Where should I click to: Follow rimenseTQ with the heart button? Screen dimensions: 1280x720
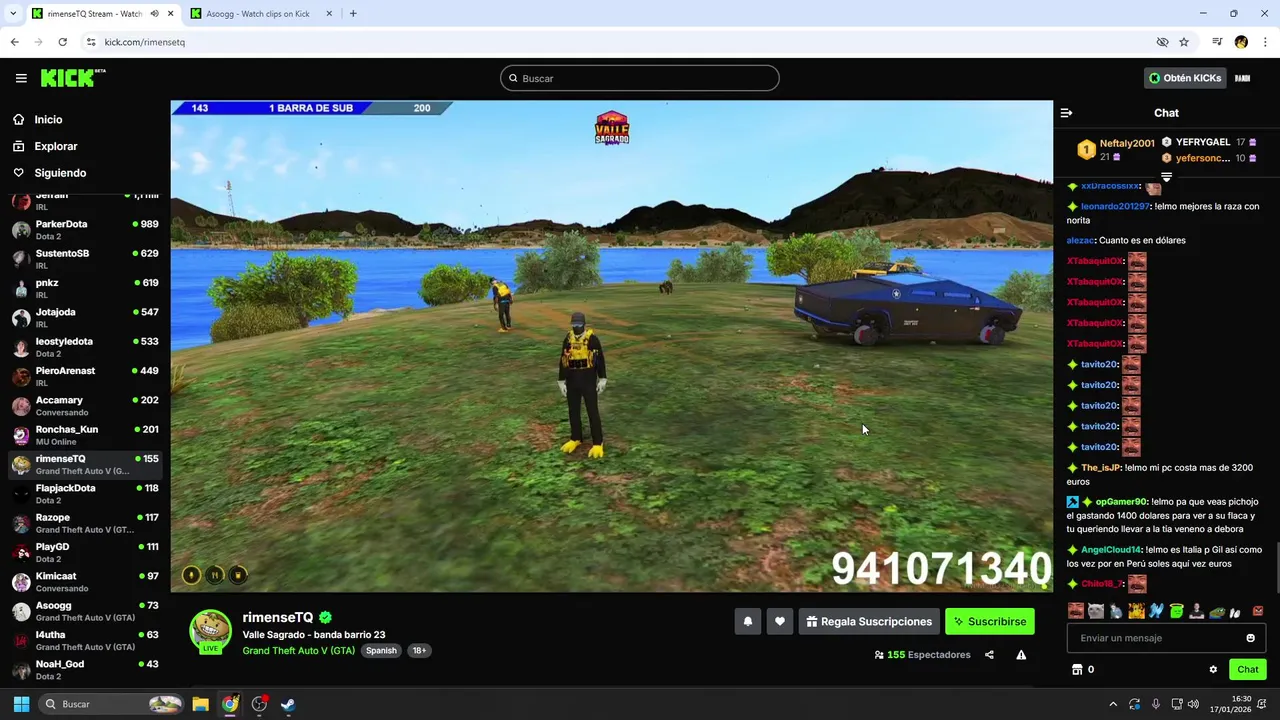click(x=780, y=622)
